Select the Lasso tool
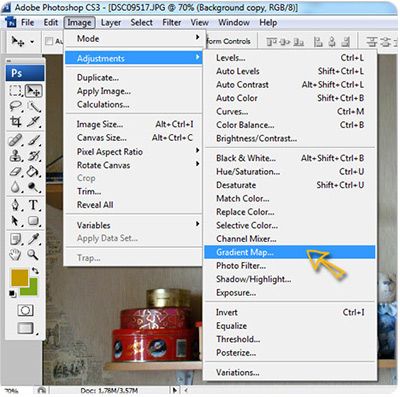This screenshot has width=400, height=397. coord(15,106)
